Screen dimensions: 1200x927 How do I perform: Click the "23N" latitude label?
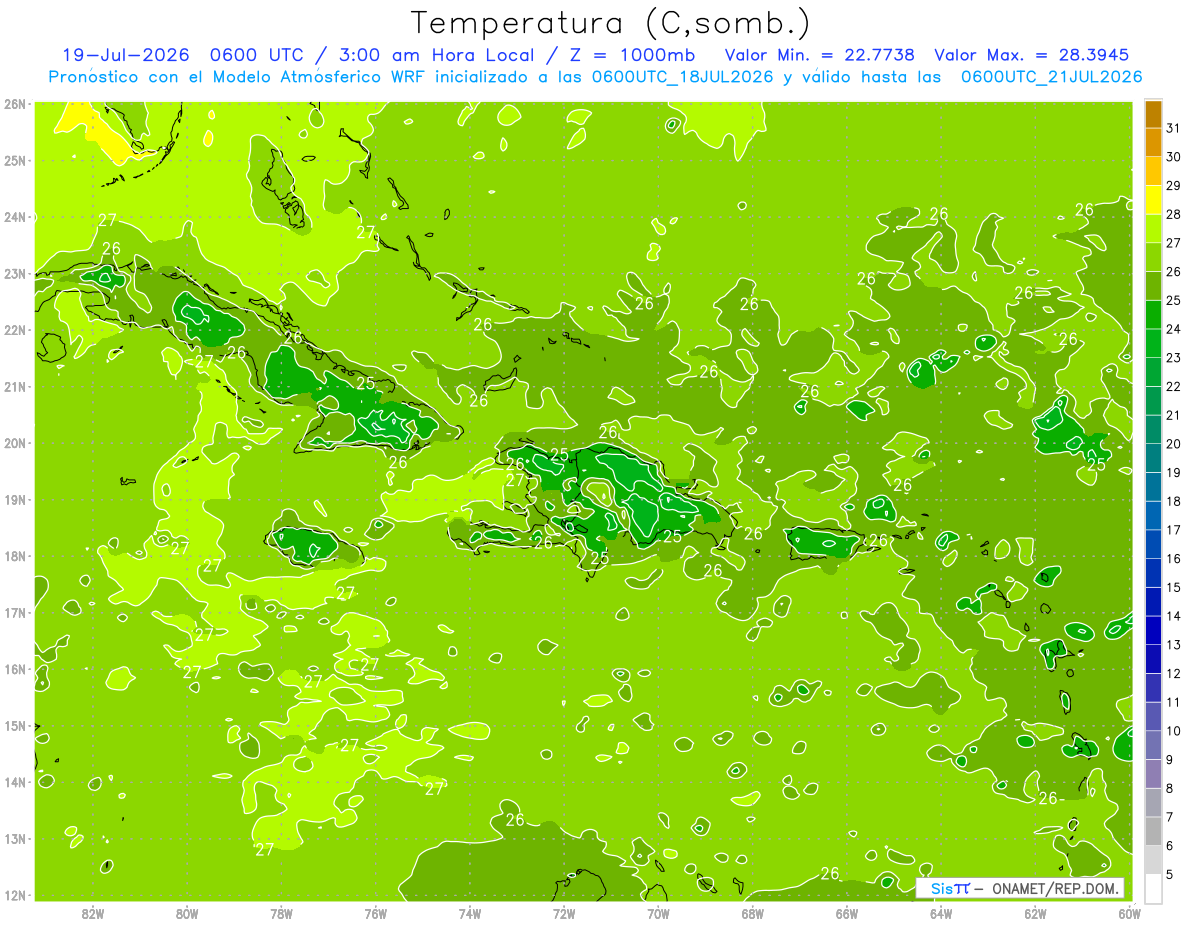click(x=14, y=273)
